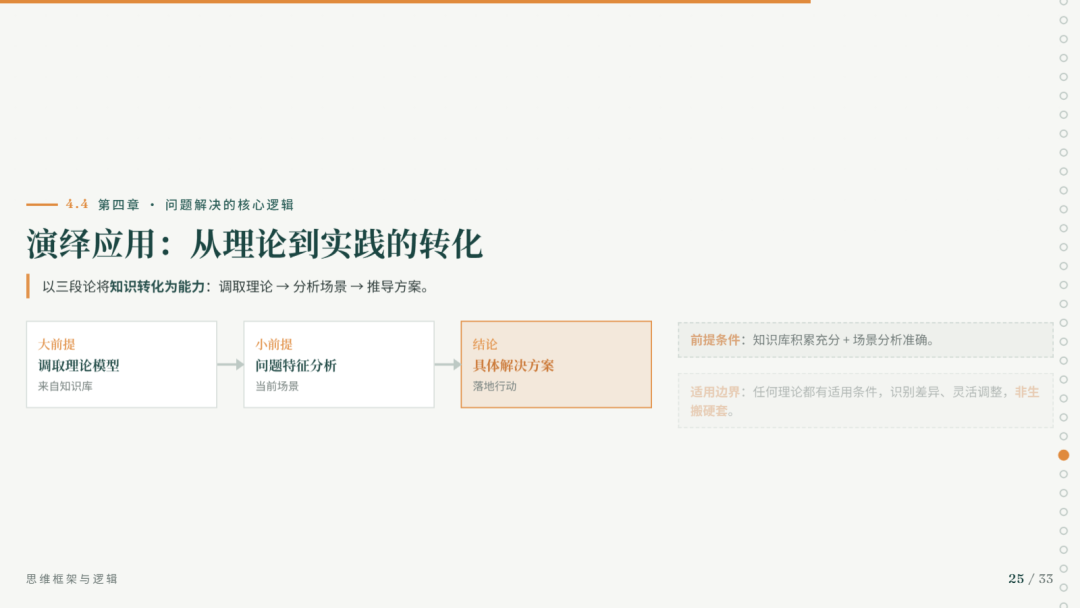1080x608 pixels.
Task: Select the last navigation dot for slide 33
Action: pyautogui.click(x=1063, y=605)
